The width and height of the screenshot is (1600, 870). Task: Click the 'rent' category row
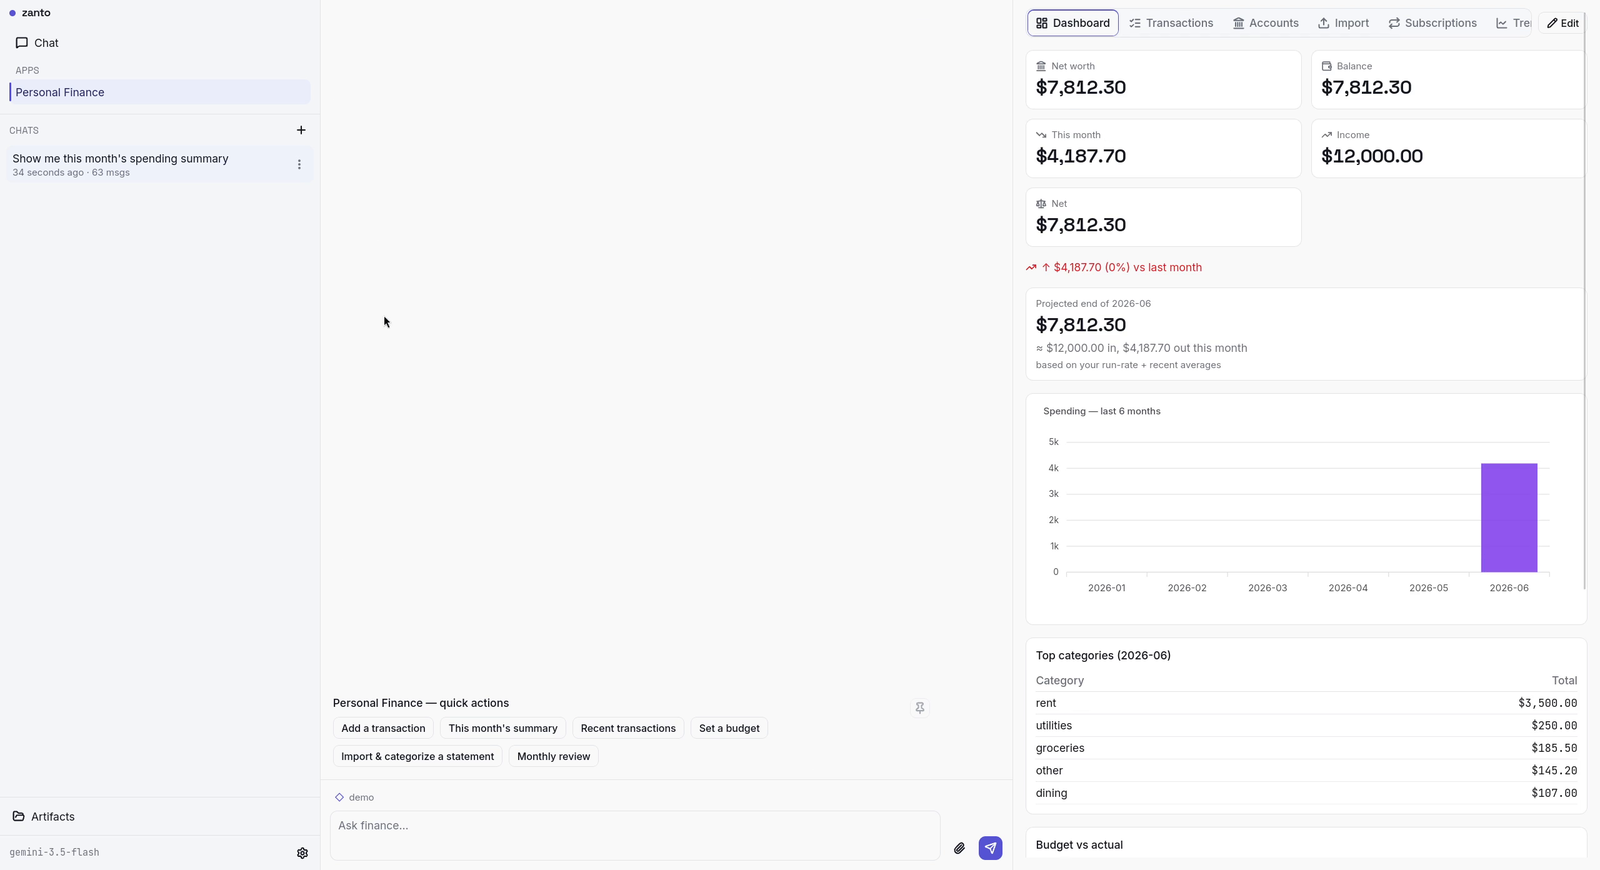(1306, 704)
